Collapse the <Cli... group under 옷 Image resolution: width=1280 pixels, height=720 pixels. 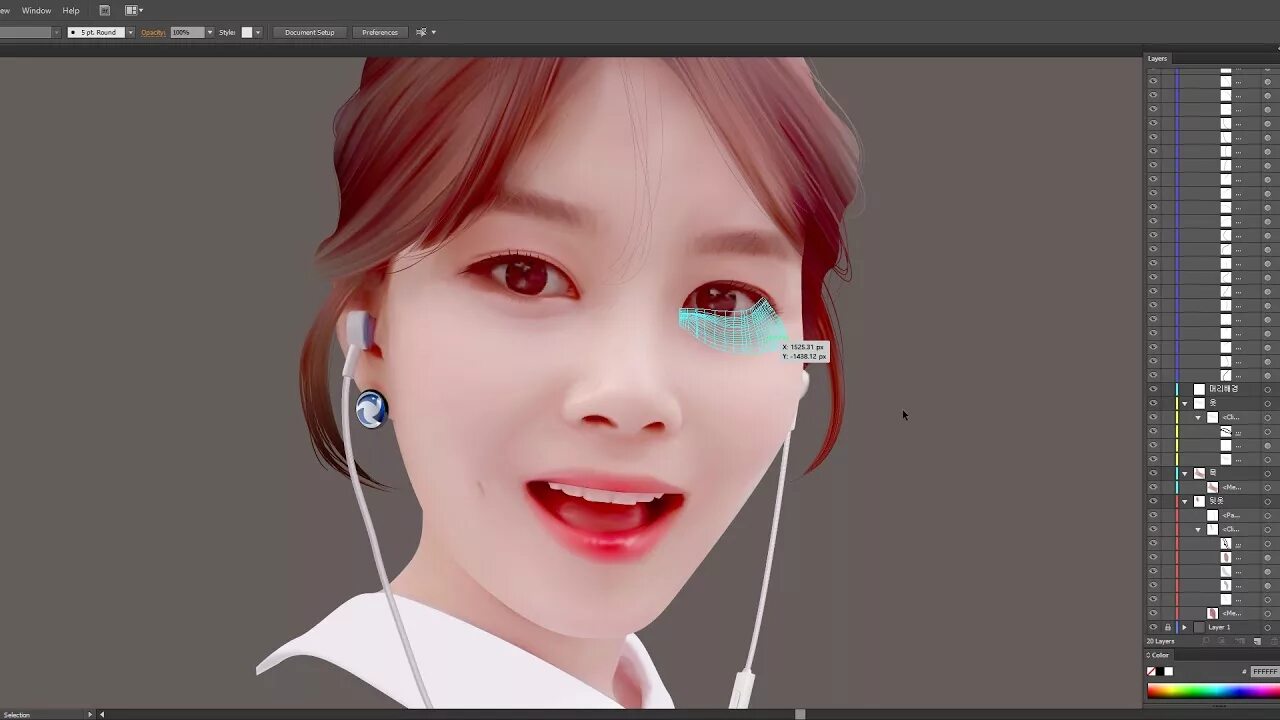[x=1198, y=417]
